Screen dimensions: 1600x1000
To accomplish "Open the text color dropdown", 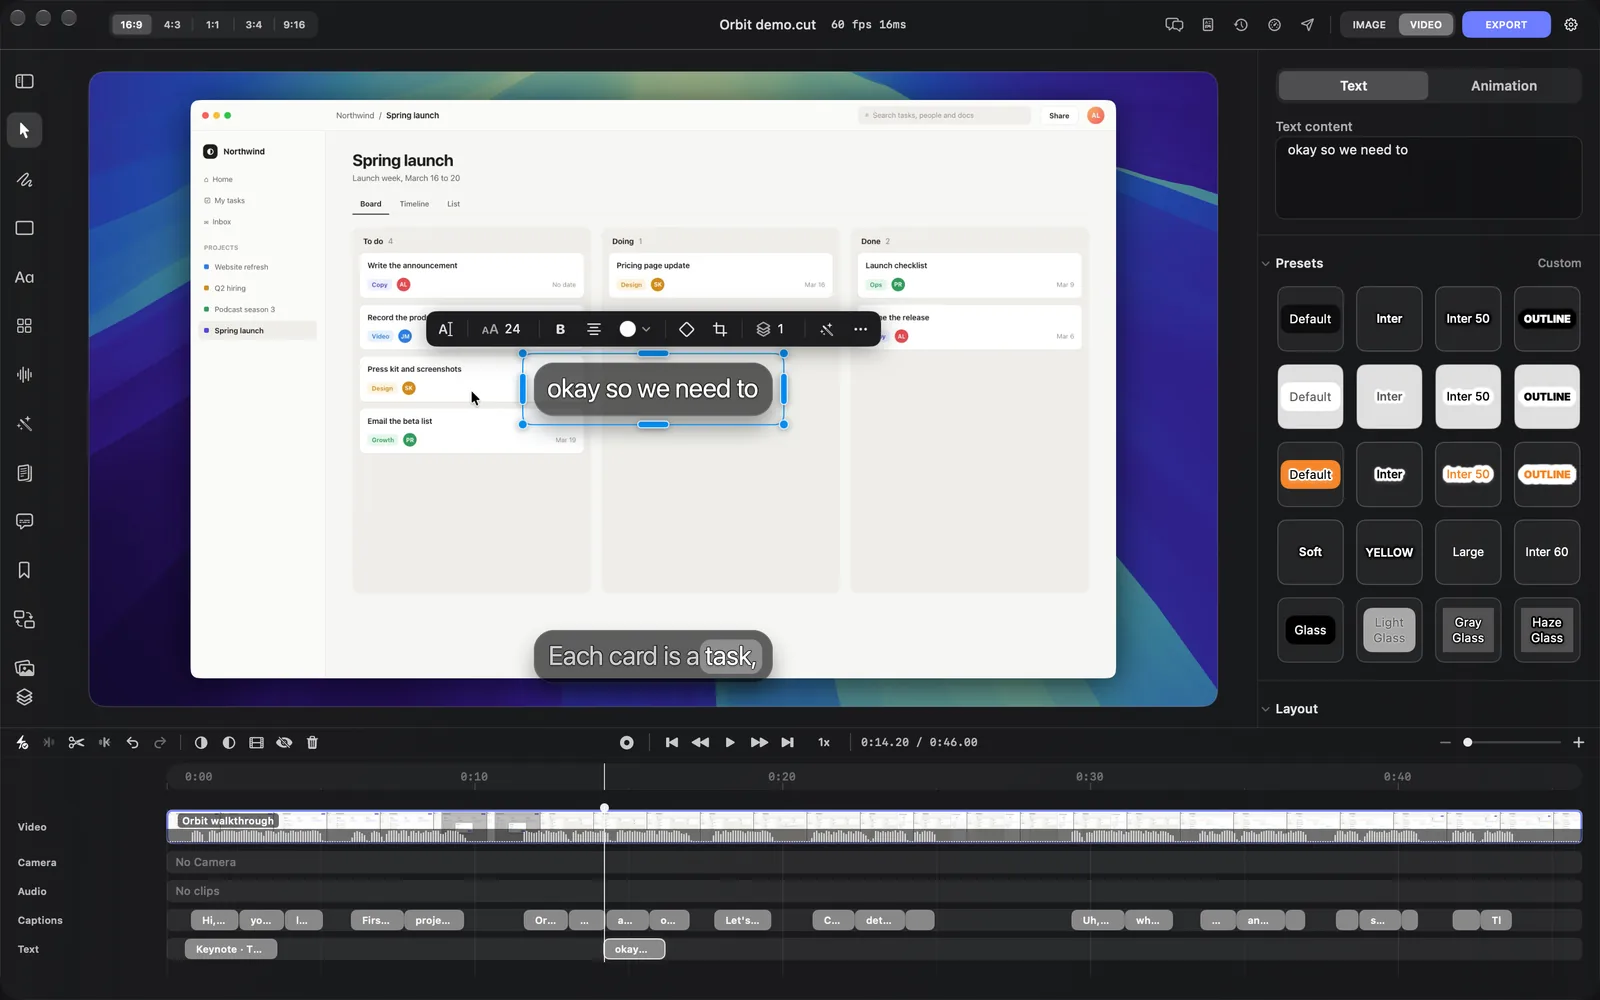I will coord(635,329).
